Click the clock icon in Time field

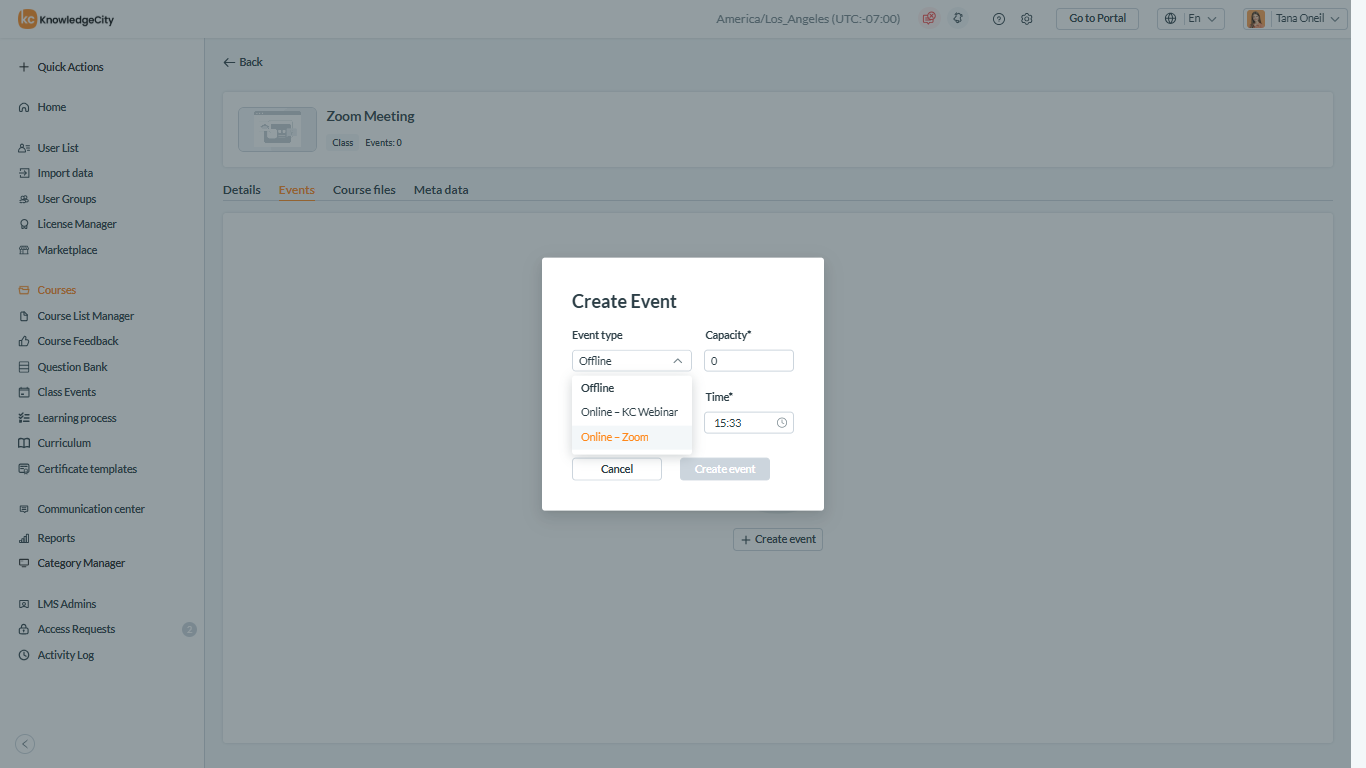coord(782,423)
